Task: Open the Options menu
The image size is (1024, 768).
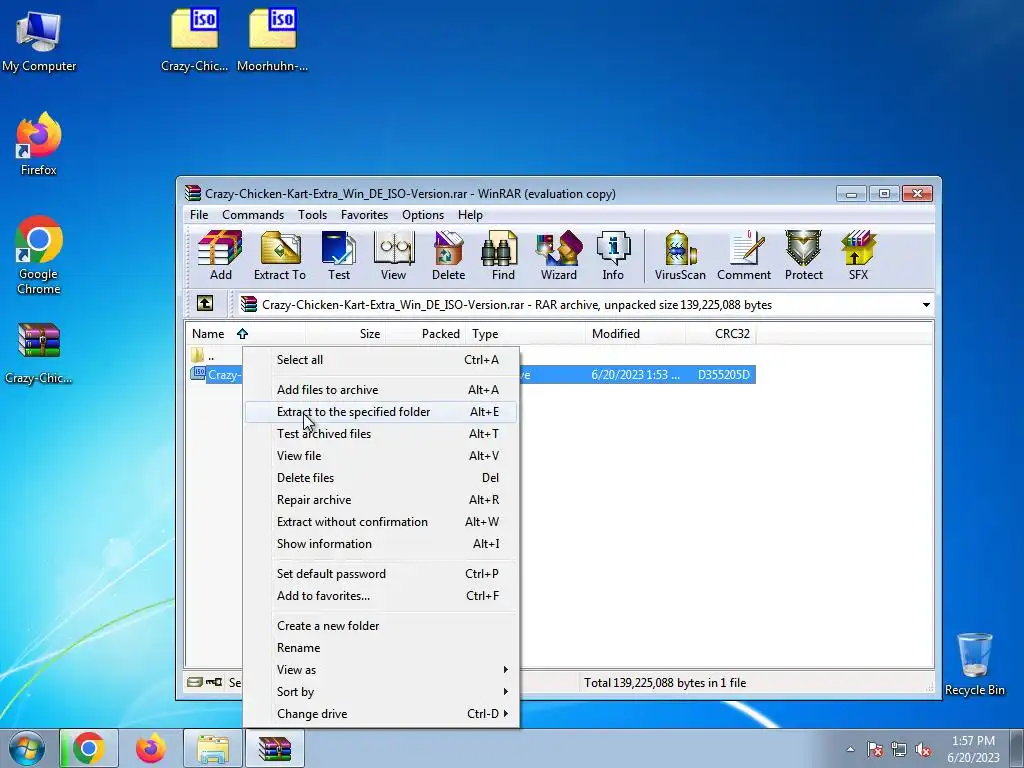Action: [423, 215]
